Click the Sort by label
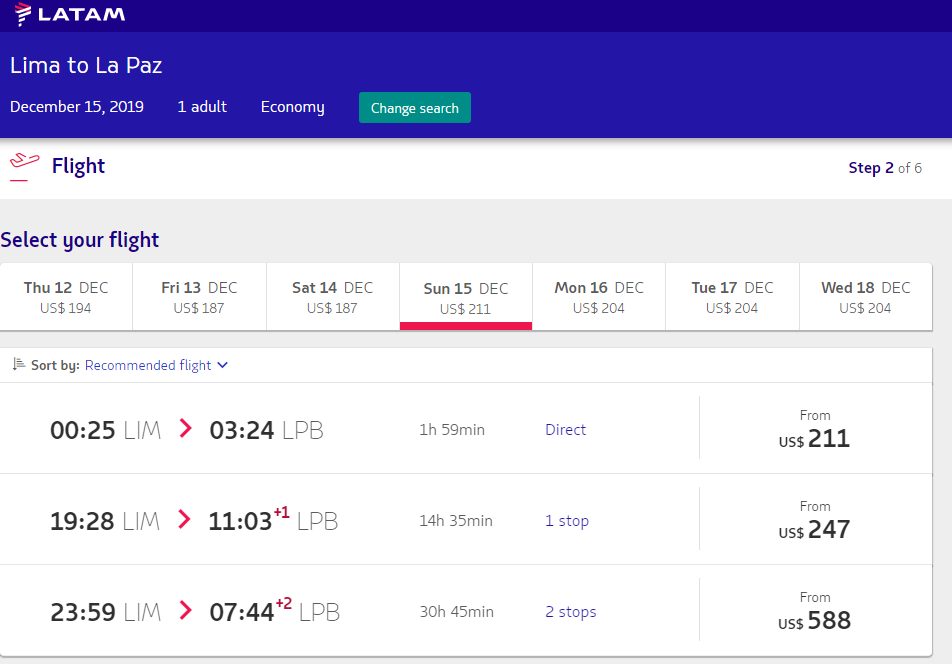Image resolution: width=952 pixels, height=664 pixels. coord(55,365)
